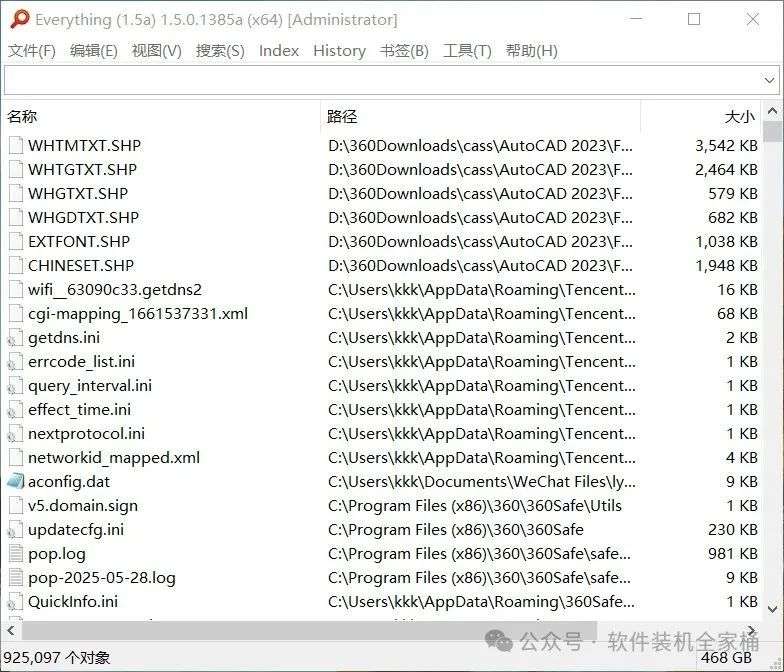Click the Everything magnifier app icon
The height and width of the screenshot is (672, 784).
[x=20, y=19]
